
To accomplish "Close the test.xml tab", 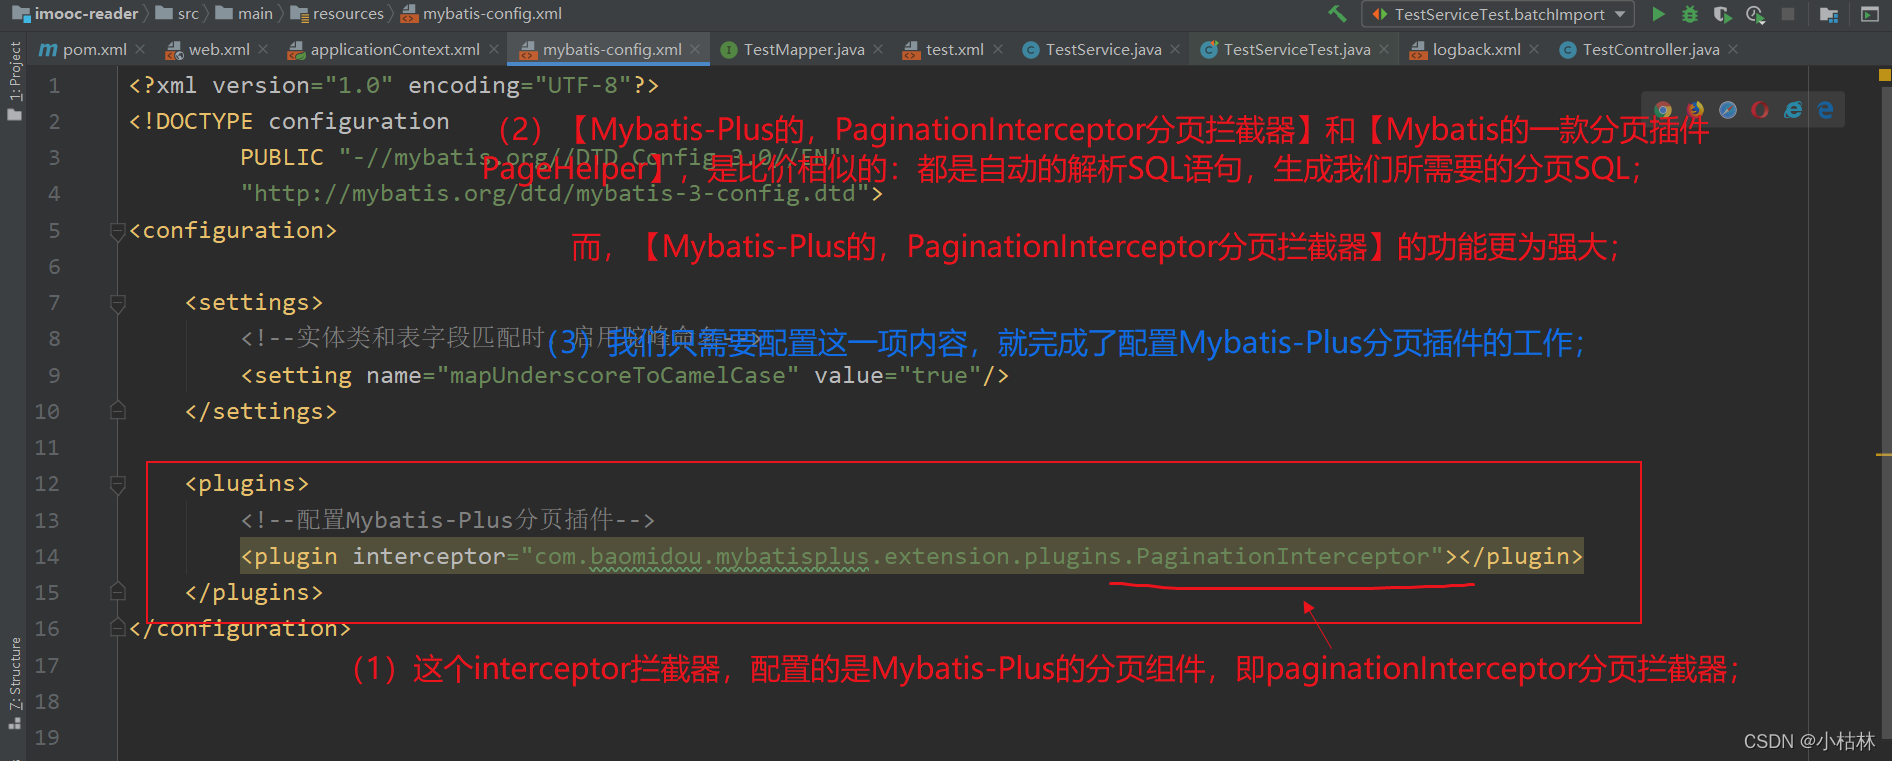I will 998,49.
